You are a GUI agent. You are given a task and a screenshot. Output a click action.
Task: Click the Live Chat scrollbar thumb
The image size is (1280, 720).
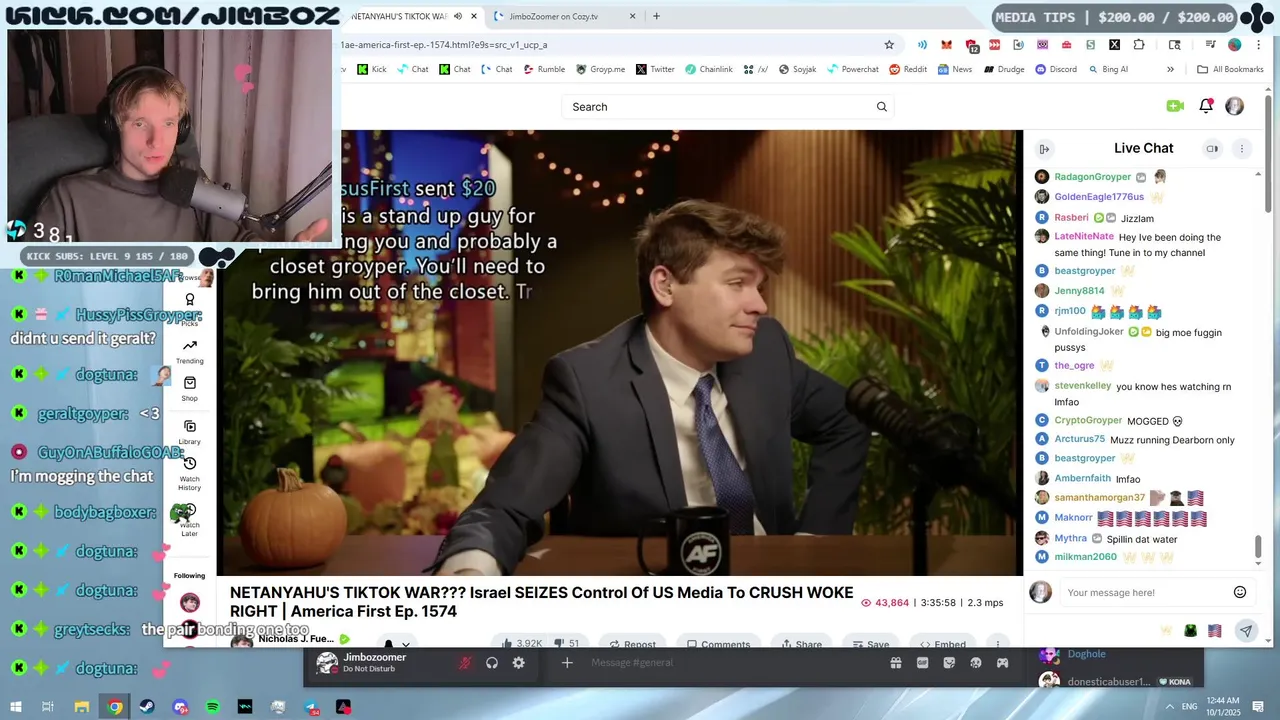coord(1258,547)
